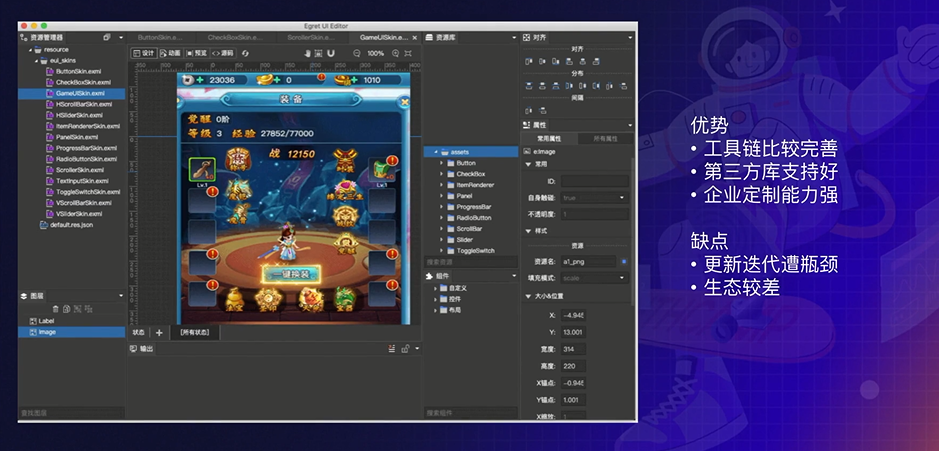Collapse the 常用 property section
The image size is (939, 451).
coord(528,164)
